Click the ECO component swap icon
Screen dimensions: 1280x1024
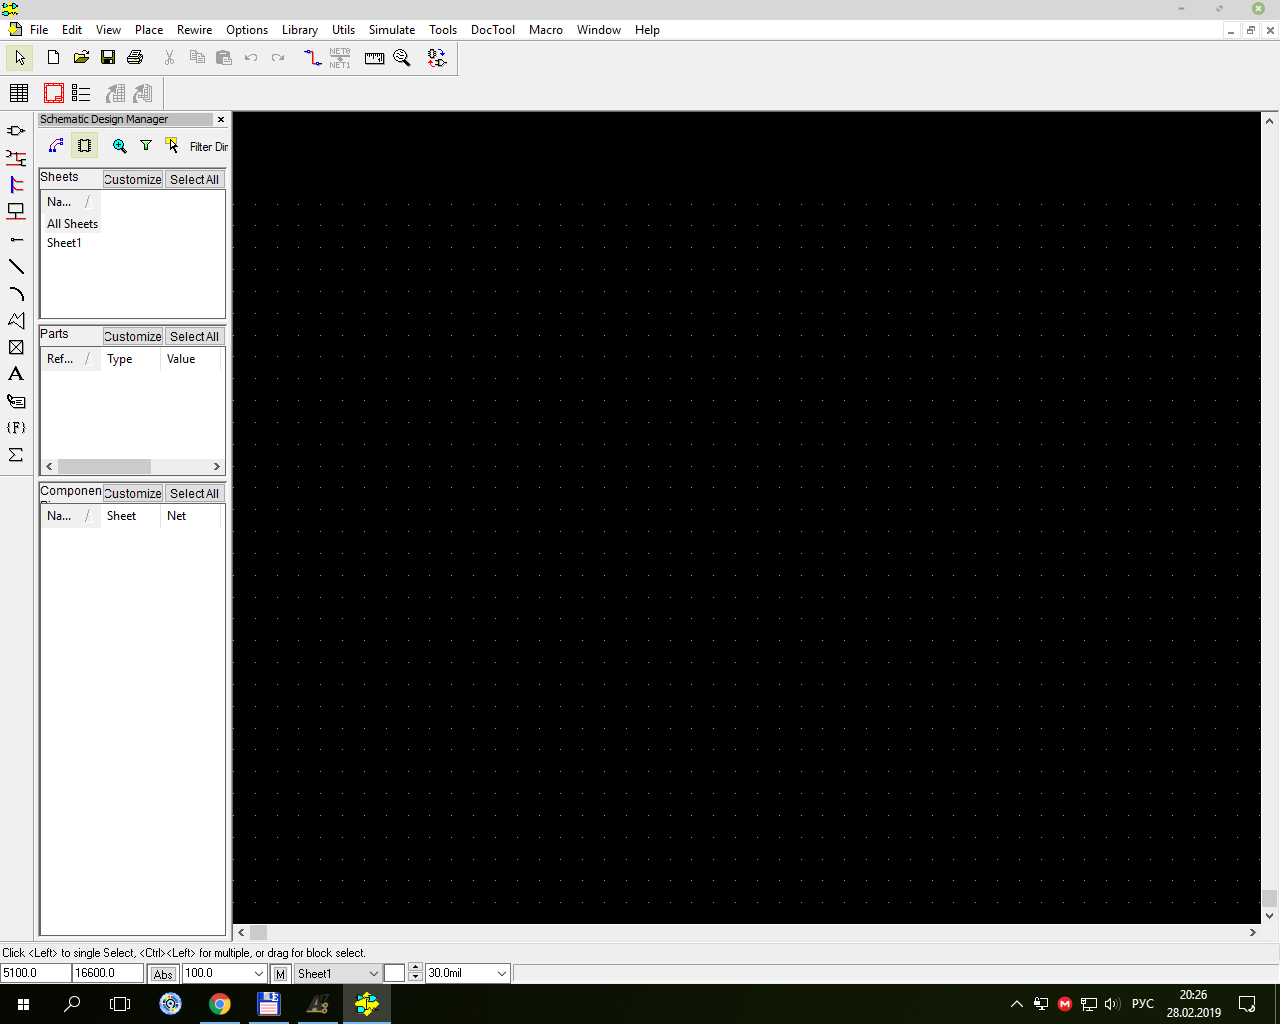coord(437,58)
